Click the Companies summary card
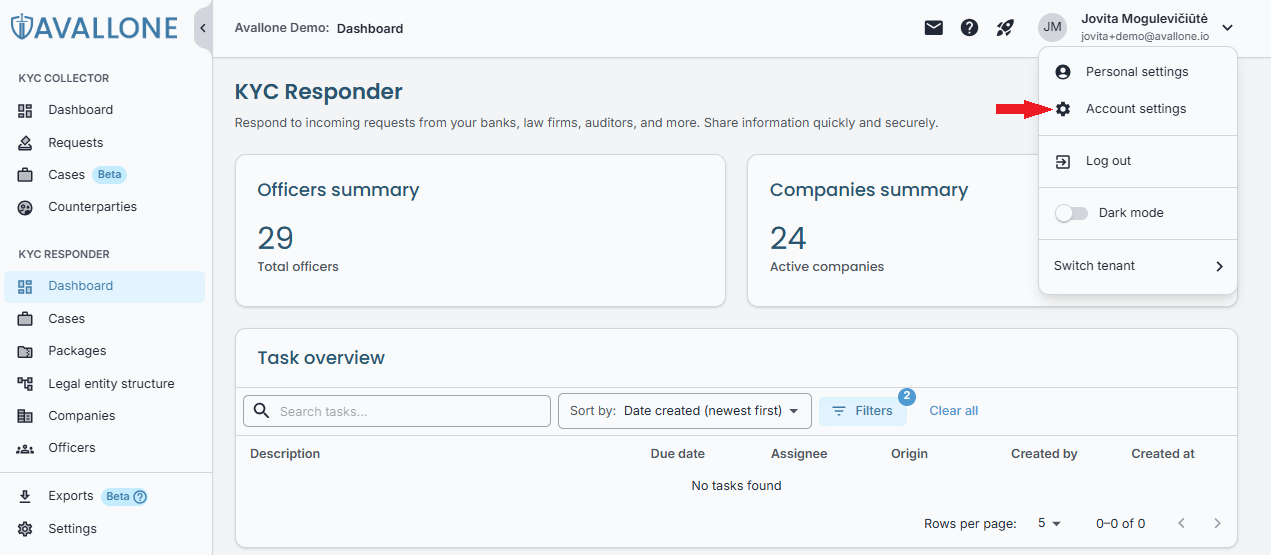Screen dimensions: 1271x555 pyautogui.click(x=992, y=230)
